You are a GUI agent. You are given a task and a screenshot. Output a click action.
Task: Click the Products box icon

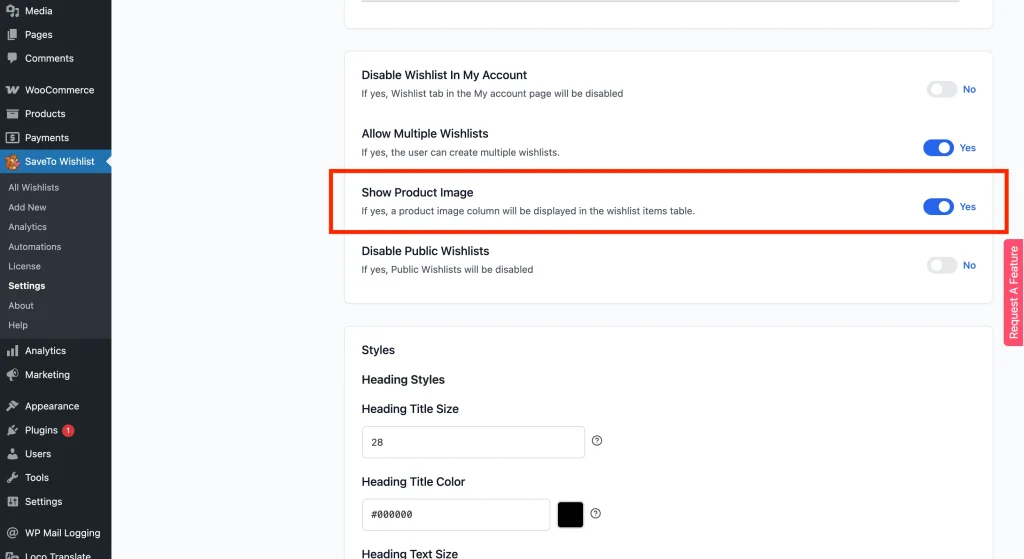point(12,114)
